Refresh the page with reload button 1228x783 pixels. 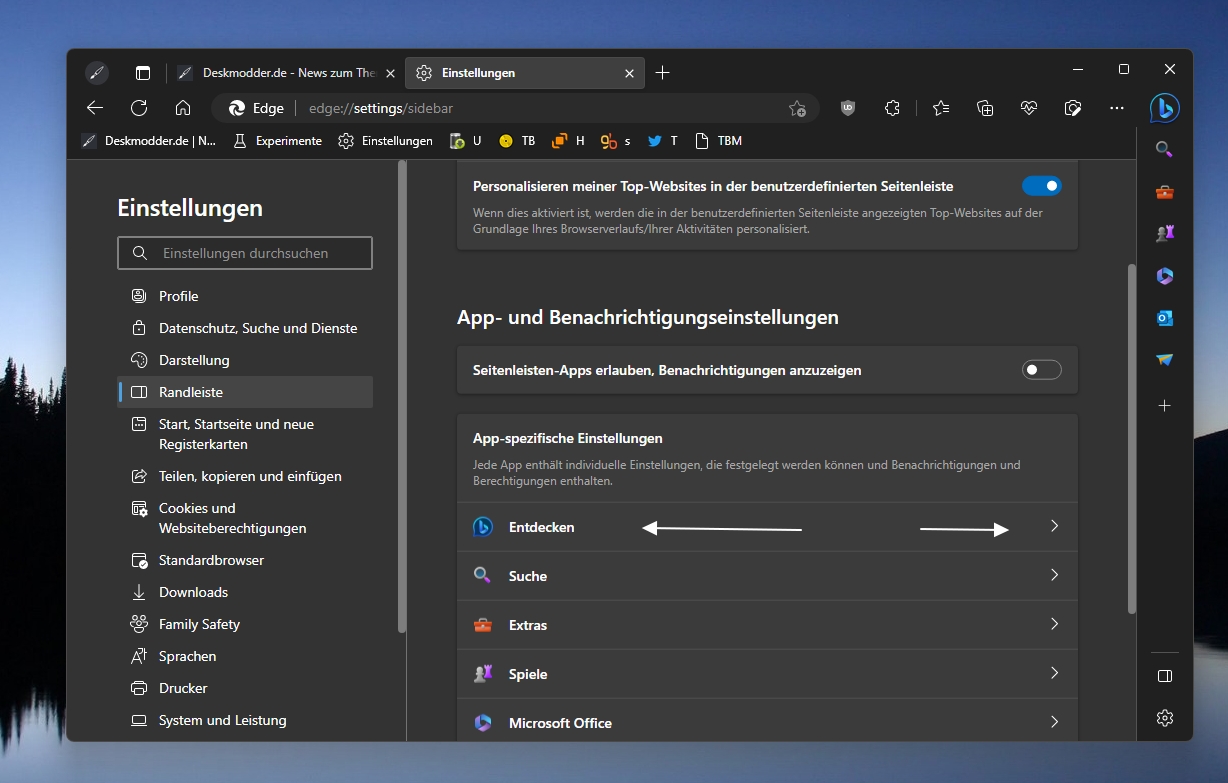pyautogui.click(x=139, y=108)
